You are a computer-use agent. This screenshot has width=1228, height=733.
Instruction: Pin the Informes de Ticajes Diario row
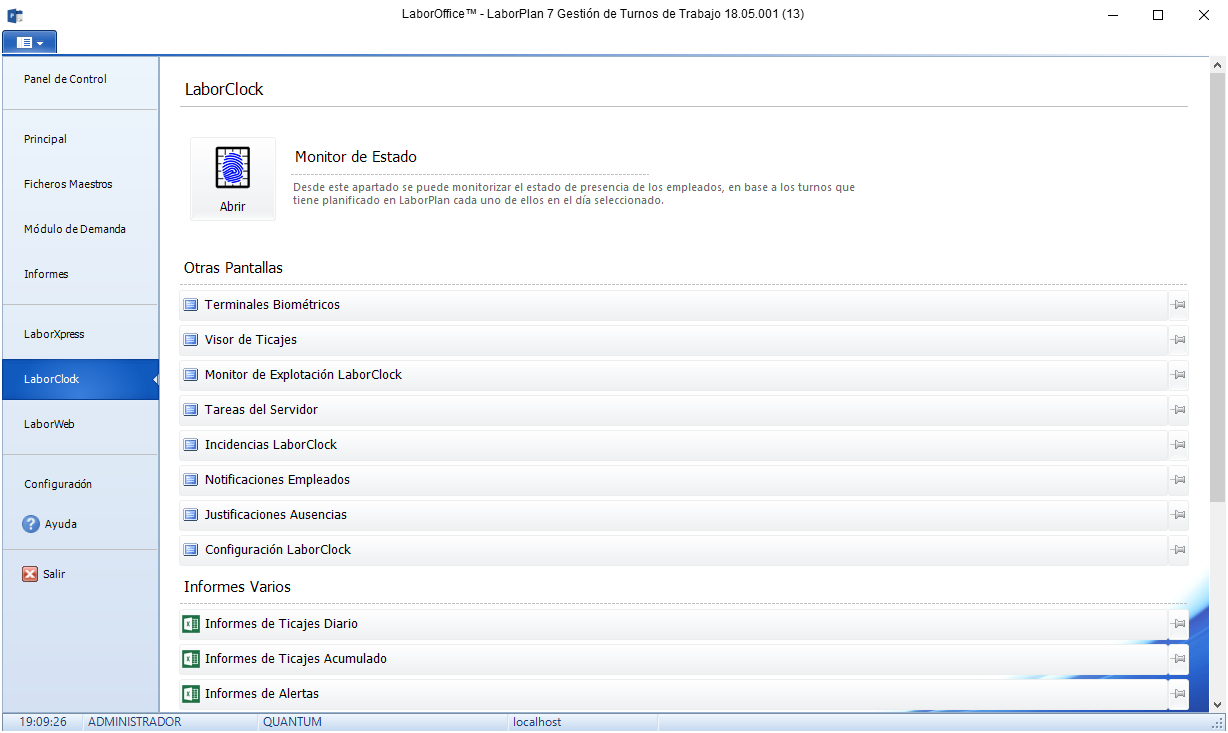tap(1179, 624)
